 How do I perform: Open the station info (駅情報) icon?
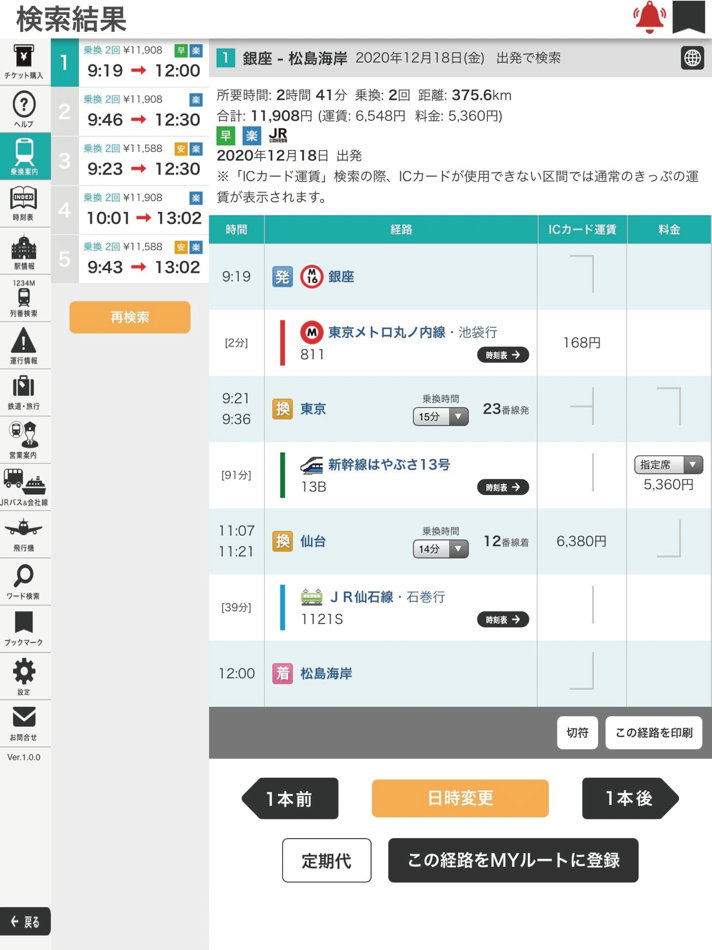click(24, 251)
